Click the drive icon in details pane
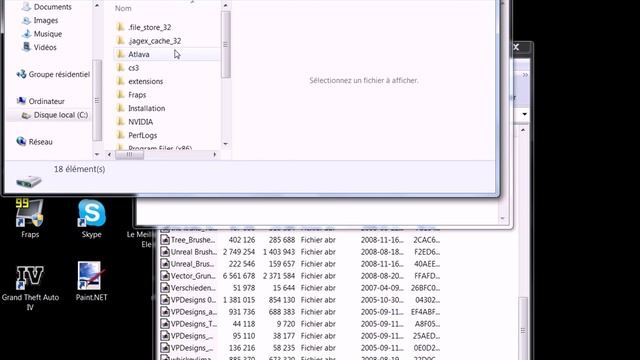This screenshot has width=640, height=360. tap(29, 181)
